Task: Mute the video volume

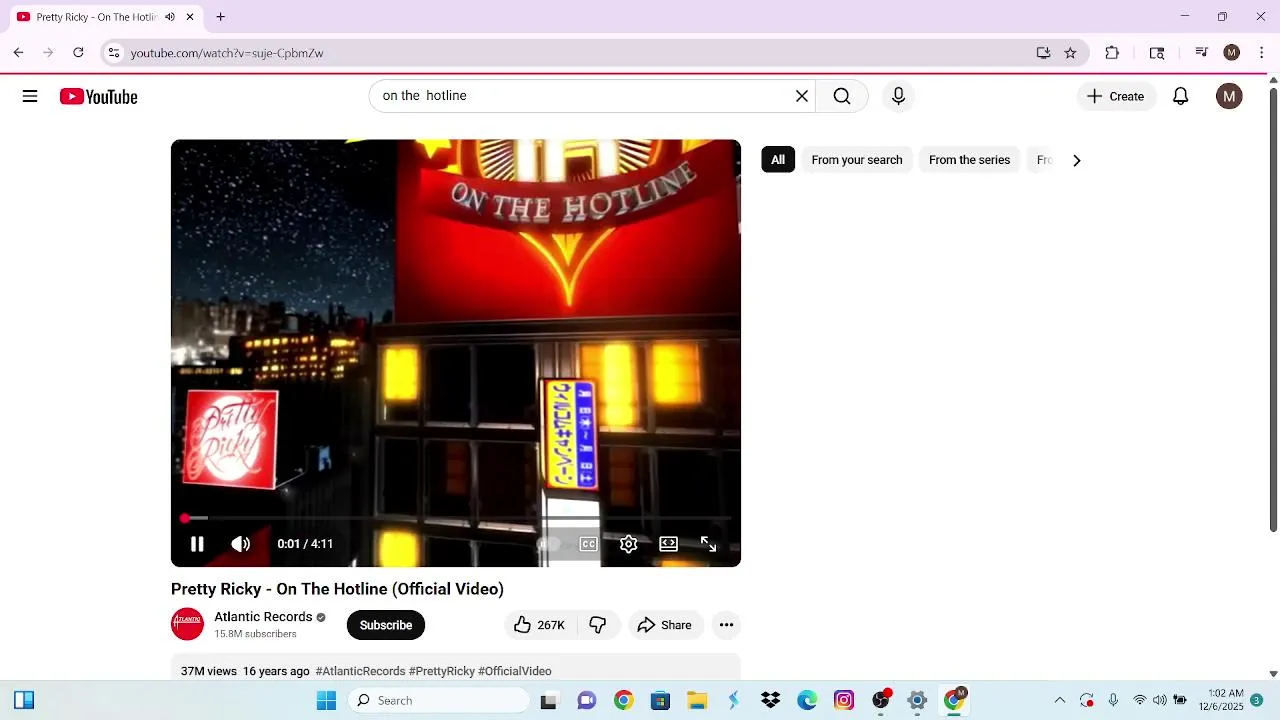Action: (x=240, y=544)
